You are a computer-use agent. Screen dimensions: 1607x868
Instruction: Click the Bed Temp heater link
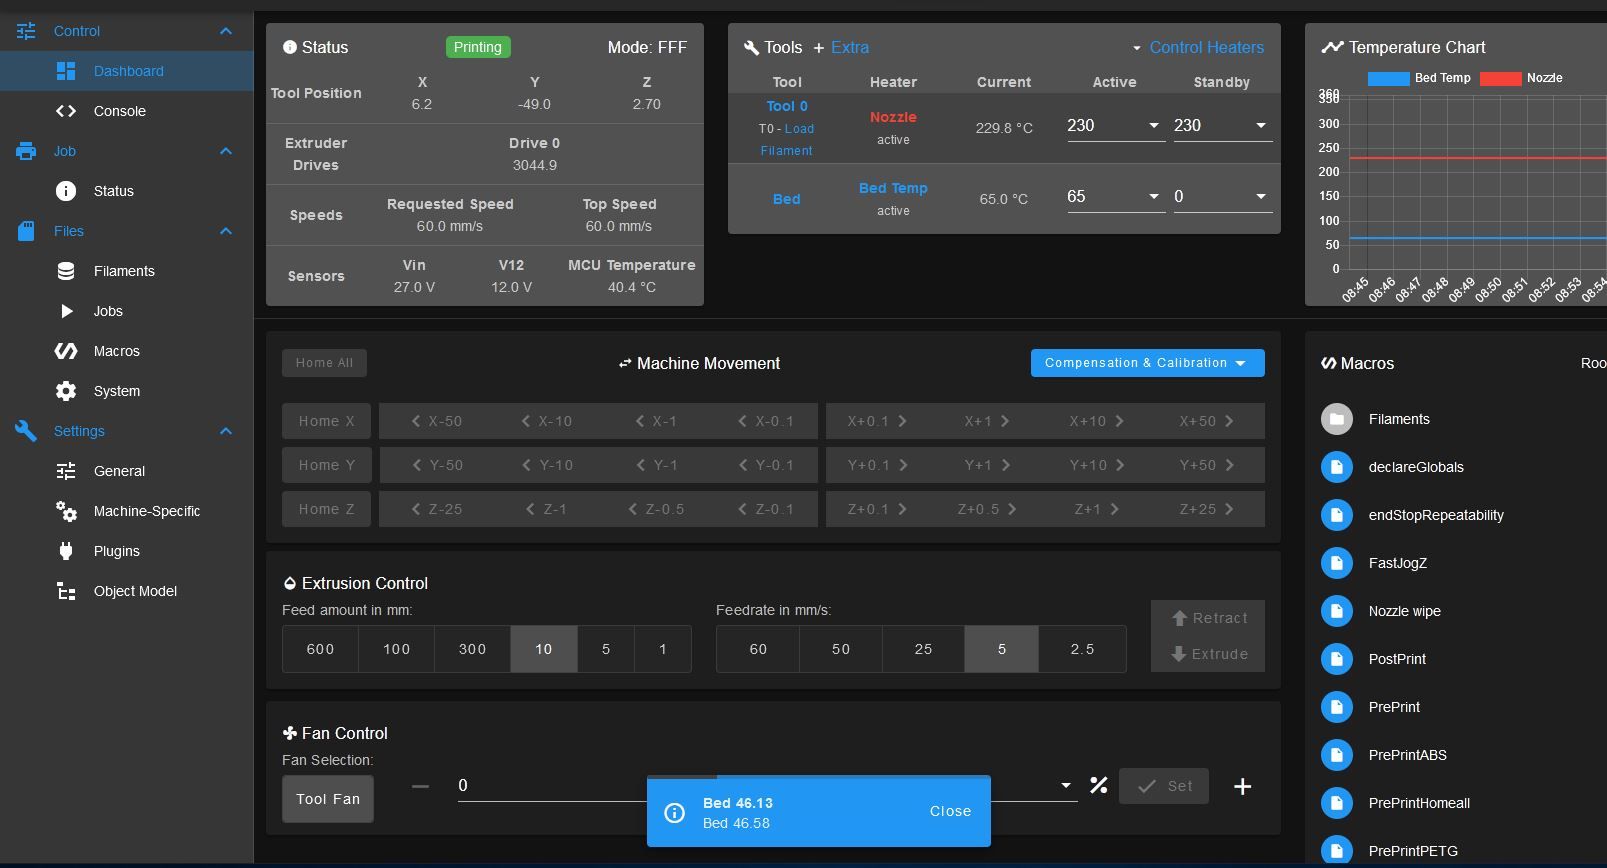coord(893,188)
